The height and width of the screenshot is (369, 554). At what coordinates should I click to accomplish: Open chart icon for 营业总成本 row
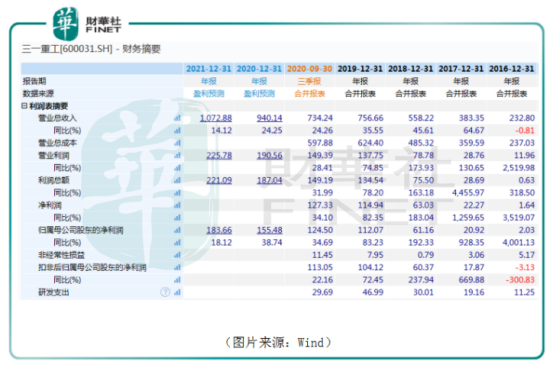(x=177, y=143)
